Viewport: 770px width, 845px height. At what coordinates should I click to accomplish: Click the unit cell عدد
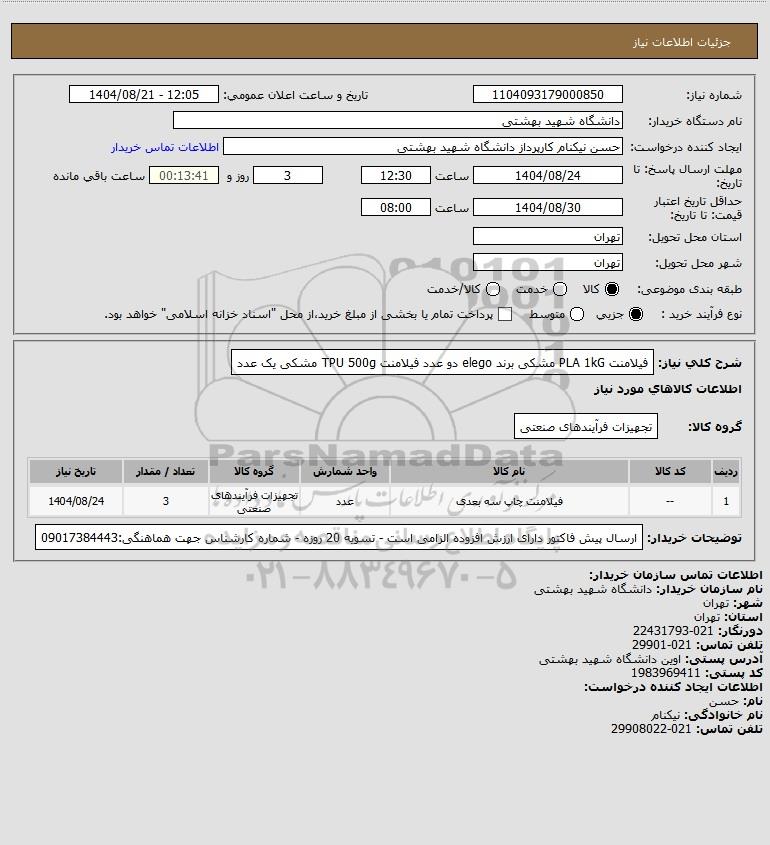click(345, 501)
